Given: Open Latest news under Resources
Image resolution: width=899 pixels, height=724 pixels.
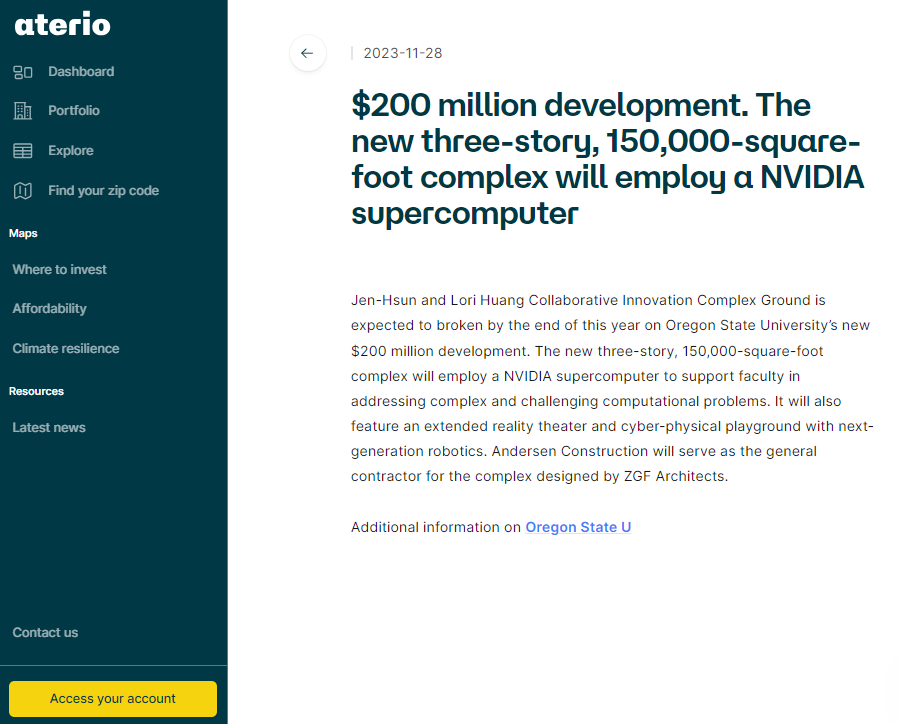Looking at the screenshot, I should [48, 427].
